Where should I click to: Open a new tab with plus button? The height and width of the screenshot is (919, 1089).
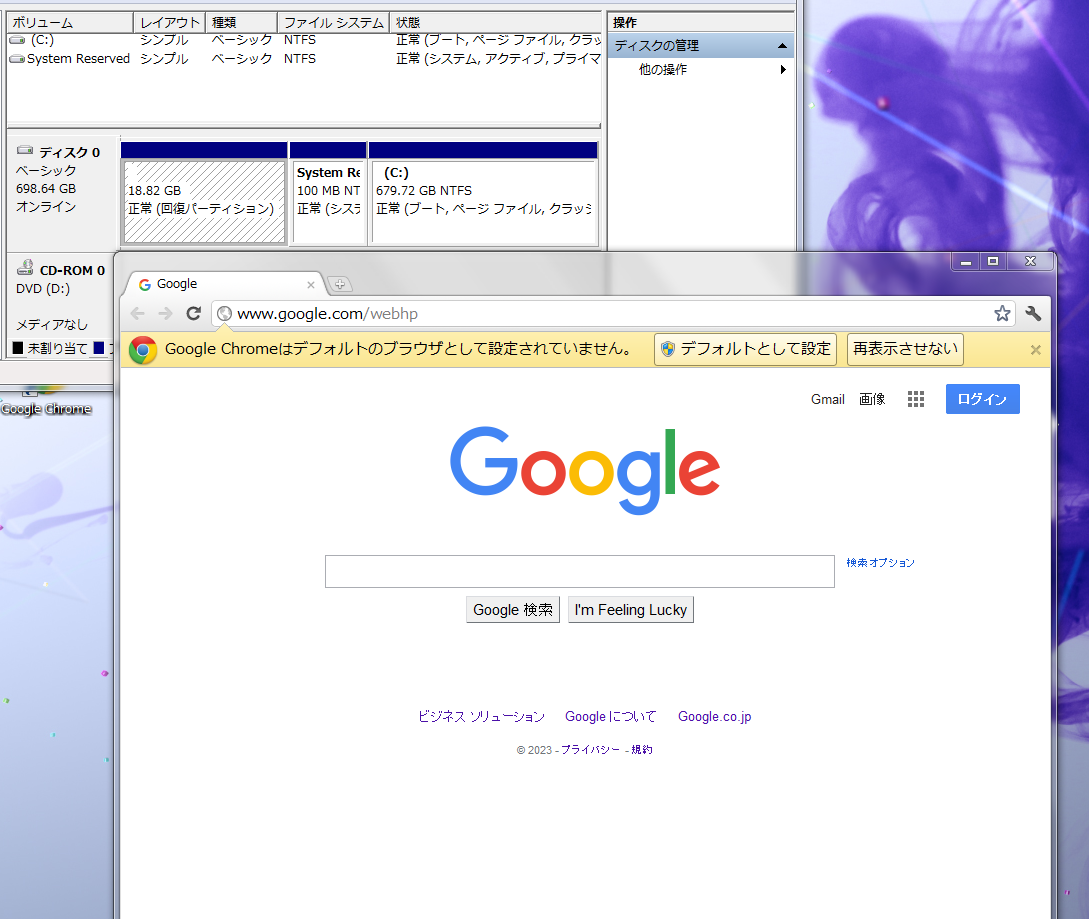(340, 284)
